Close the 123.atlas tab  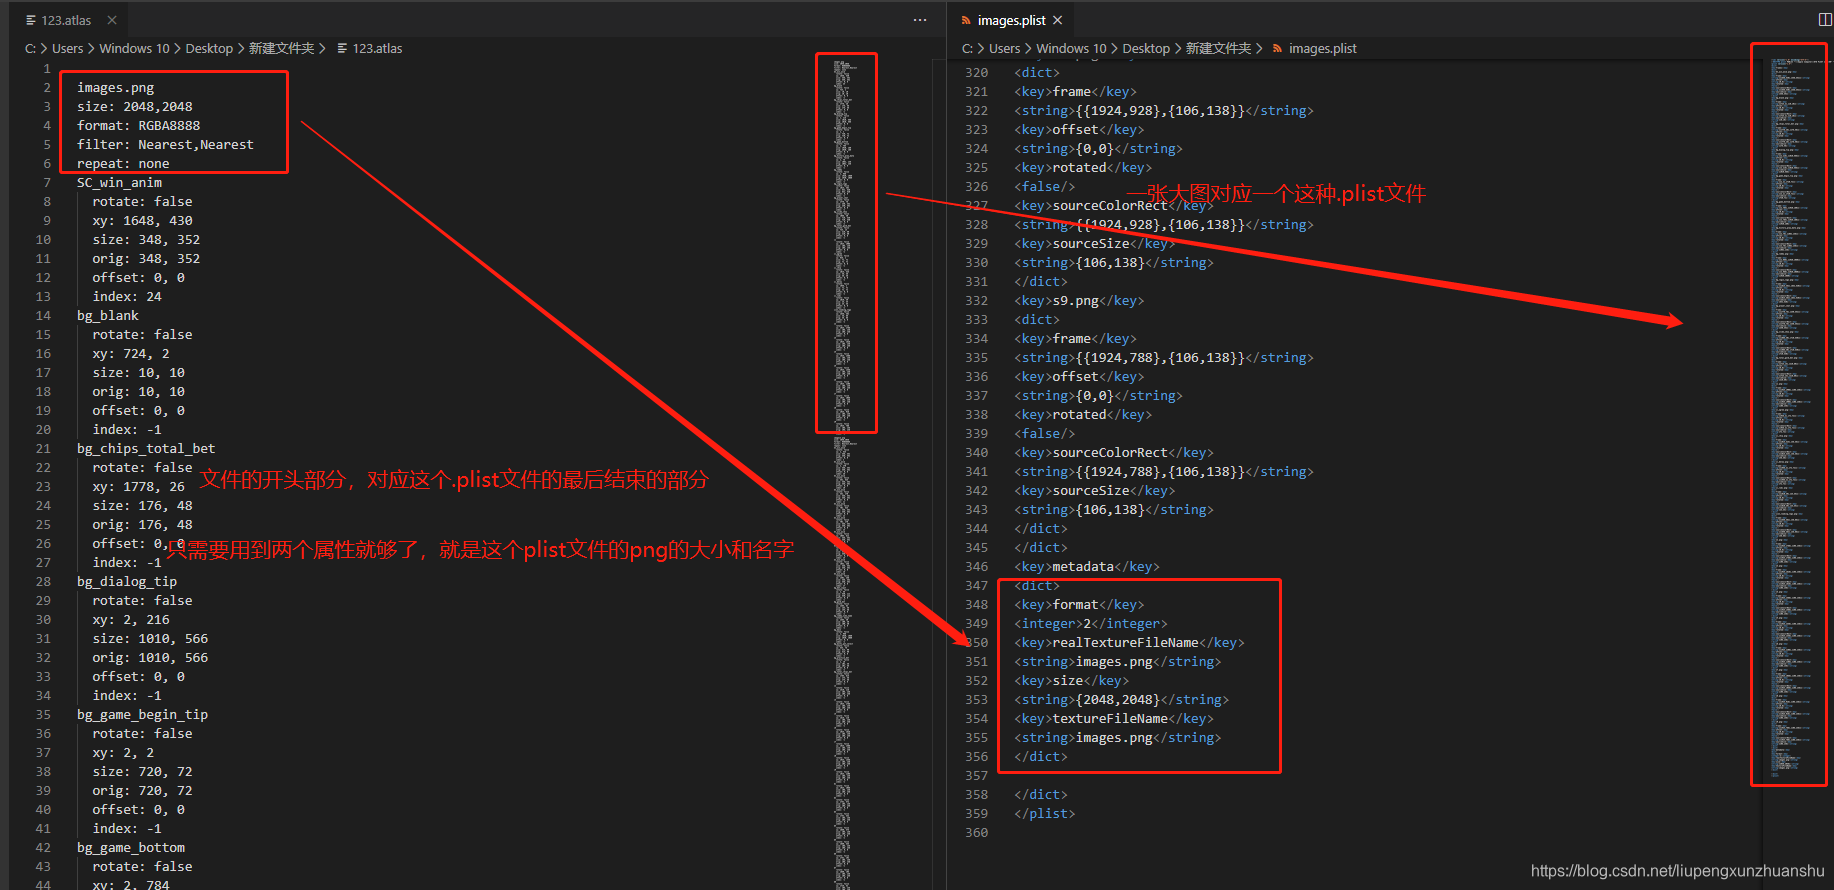(x=112, y=20)
